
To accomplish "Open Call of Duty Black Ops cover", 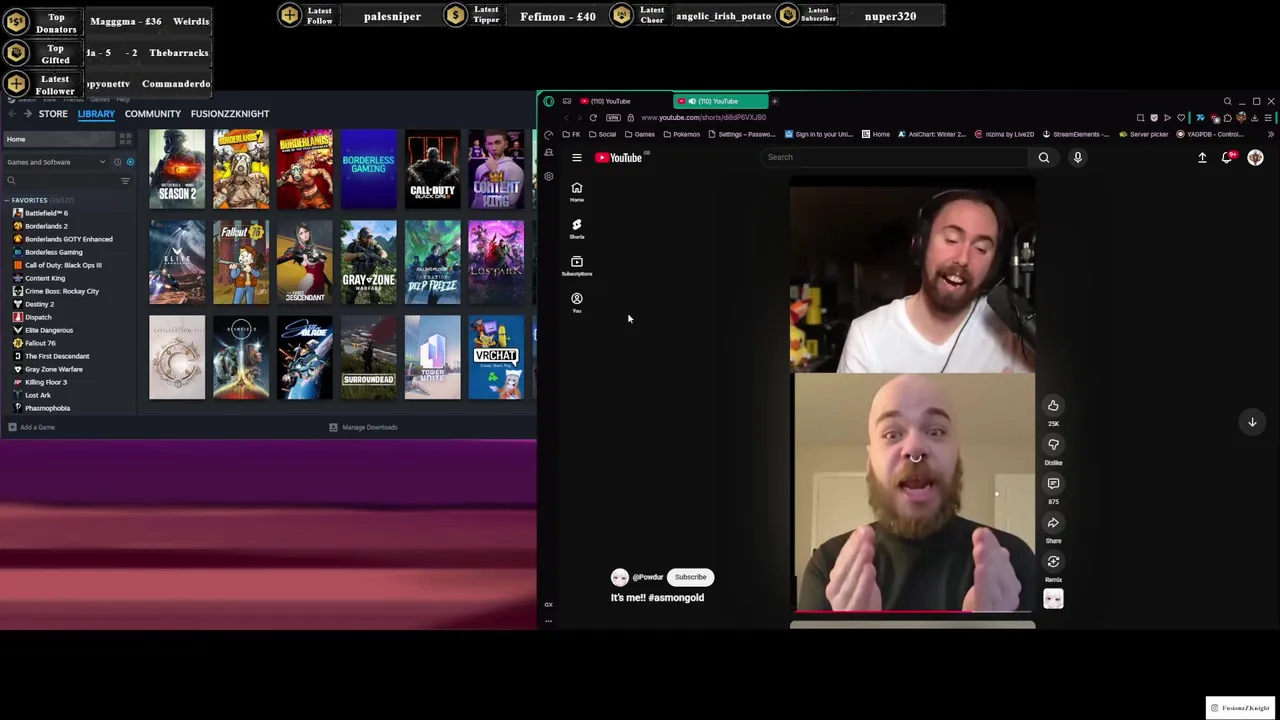I will click(432, 169).
